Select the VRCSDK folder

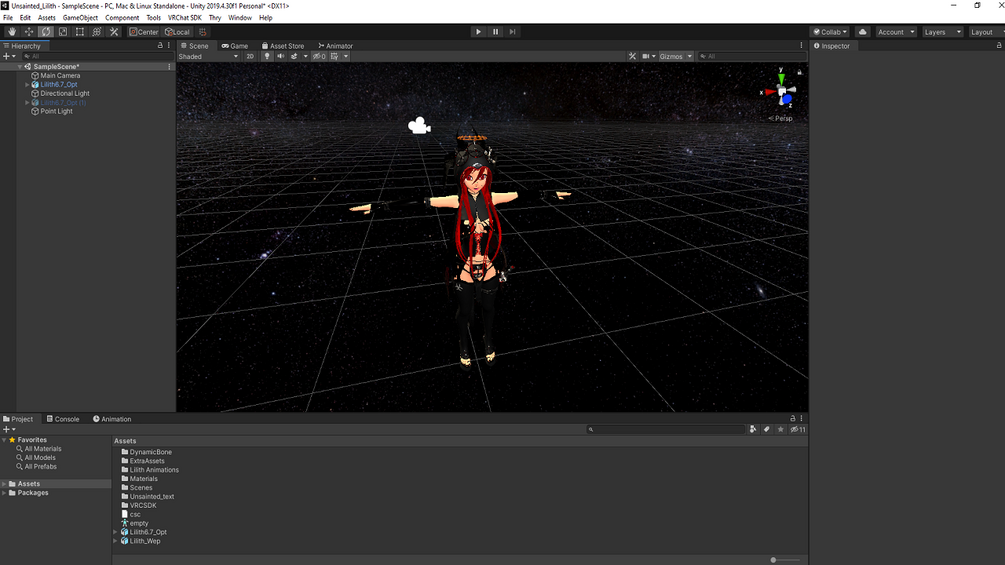(143, 505)
